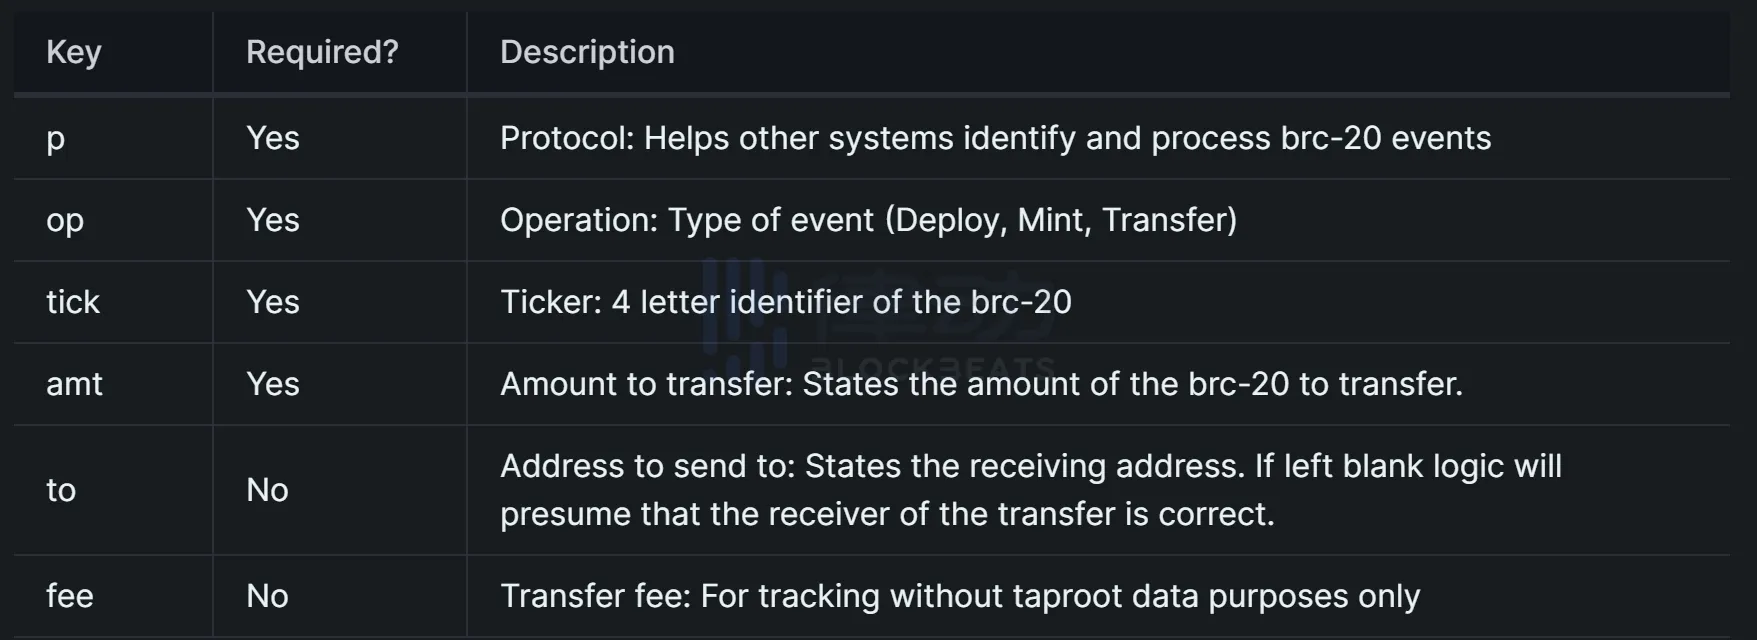Select the 'to' key cell
Image resolution: width=1757 pixels, height=640 pixels.
coord(61,490)
